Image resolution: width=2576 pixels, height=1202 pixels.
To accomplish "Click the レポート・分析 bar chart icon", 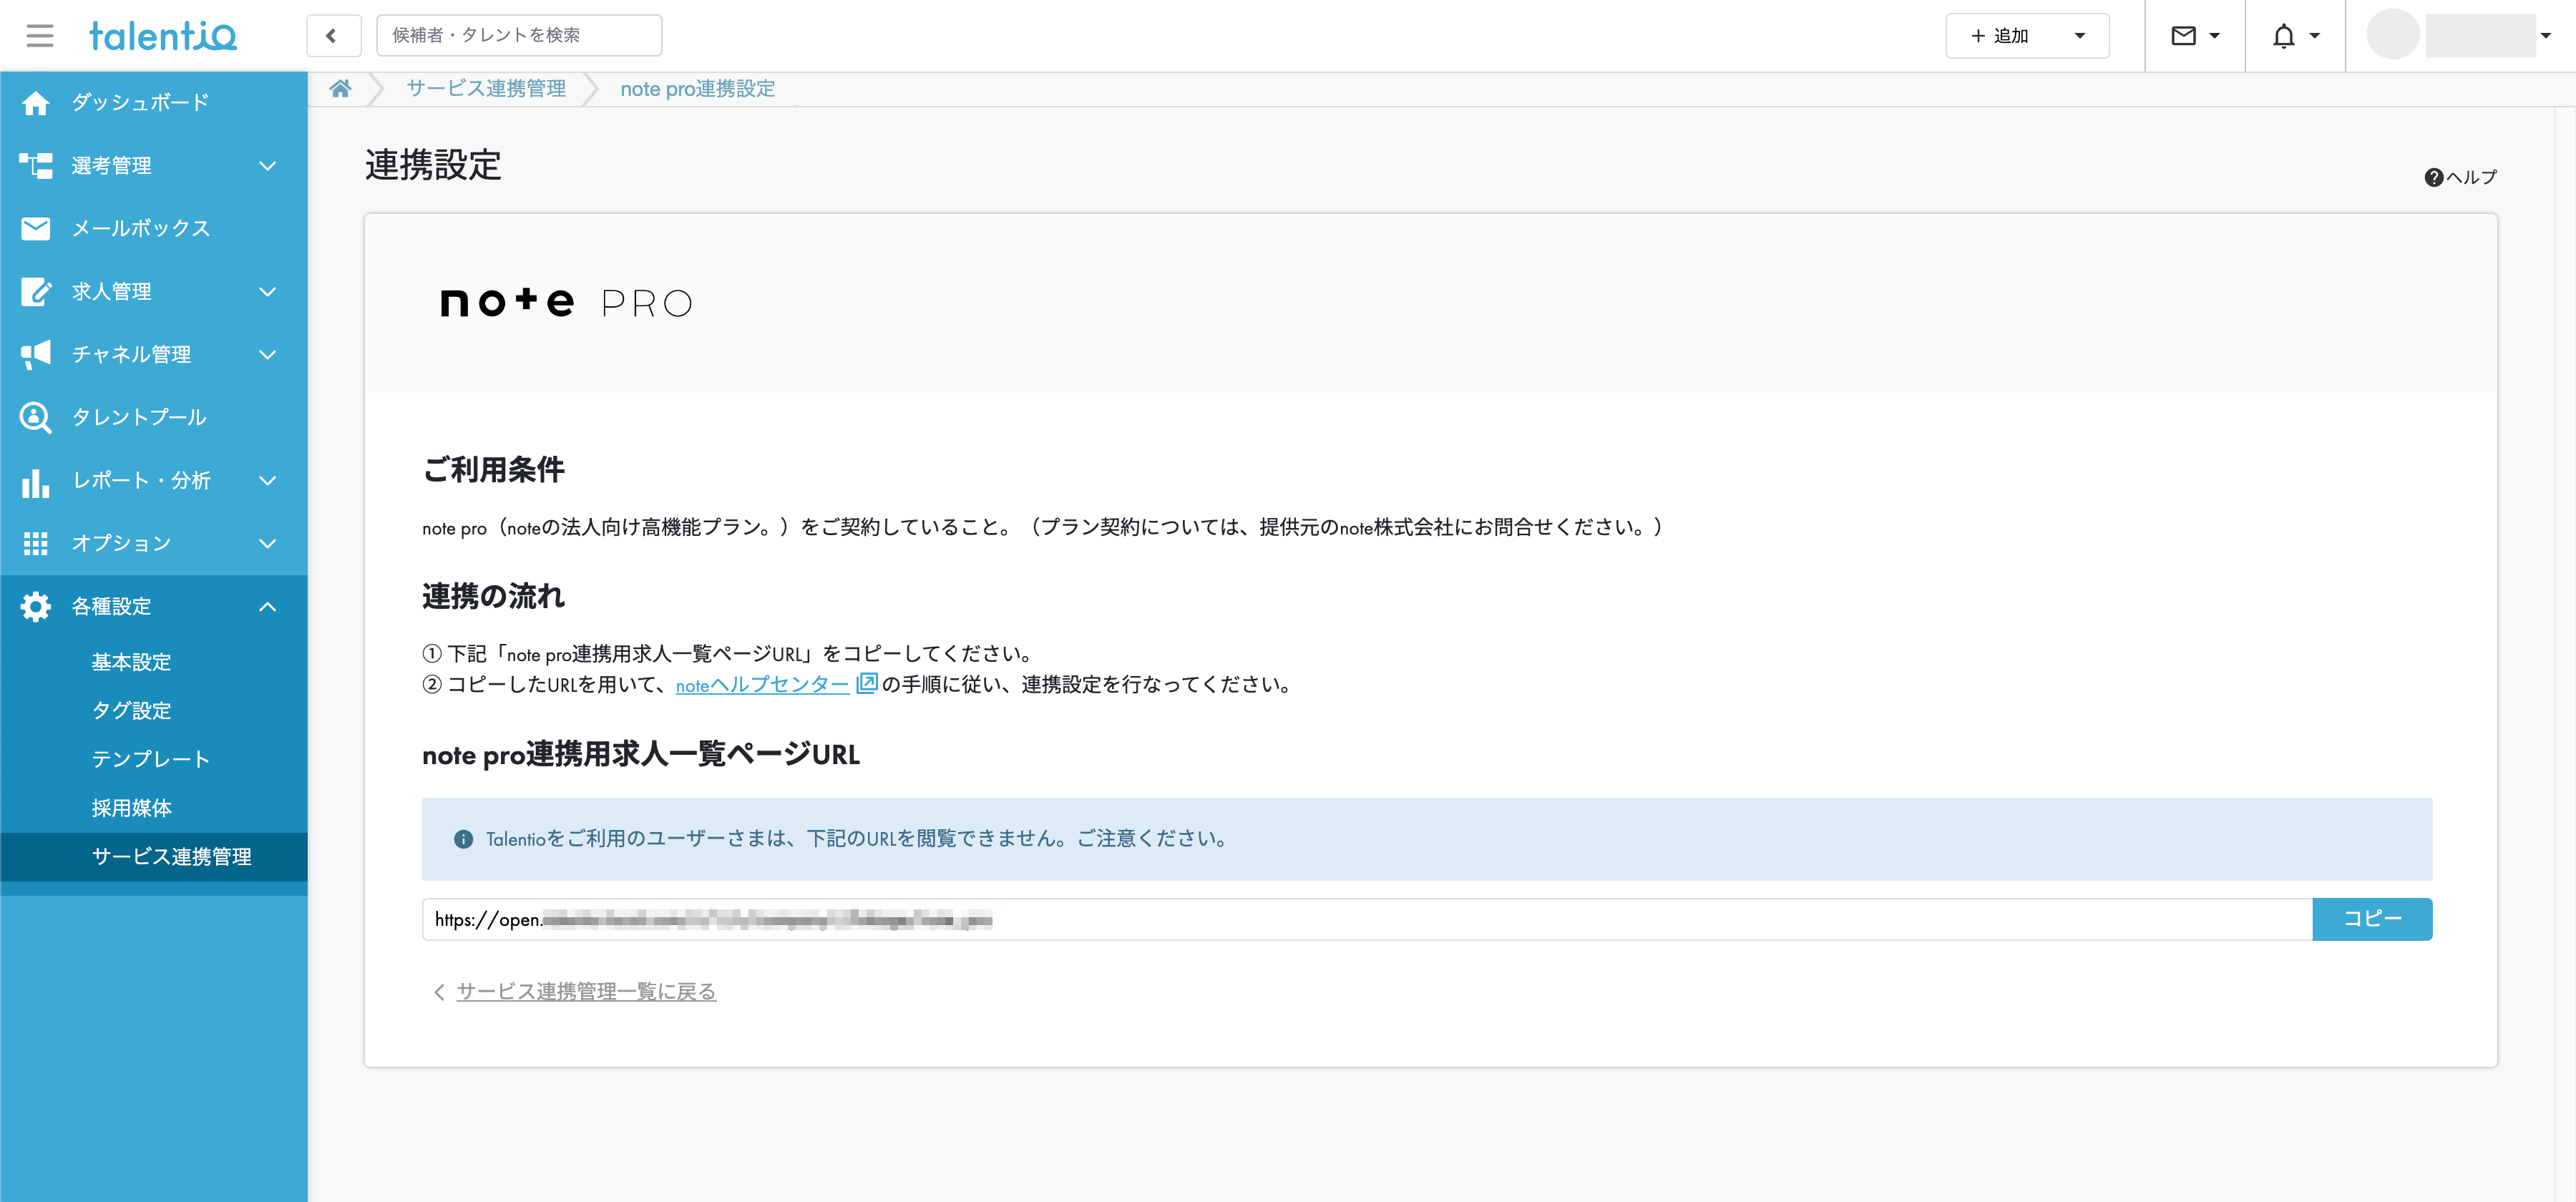I will click(x=35, y=482).
